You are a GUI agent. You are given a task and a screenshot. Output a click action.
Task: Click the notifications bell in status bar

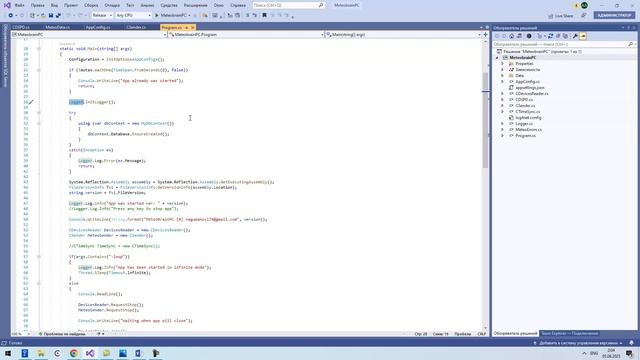[x=631, y=343]
